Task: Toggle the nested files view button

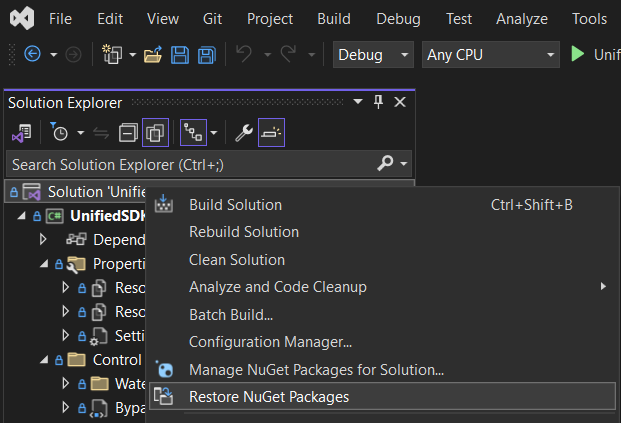Action: [193, 133]
